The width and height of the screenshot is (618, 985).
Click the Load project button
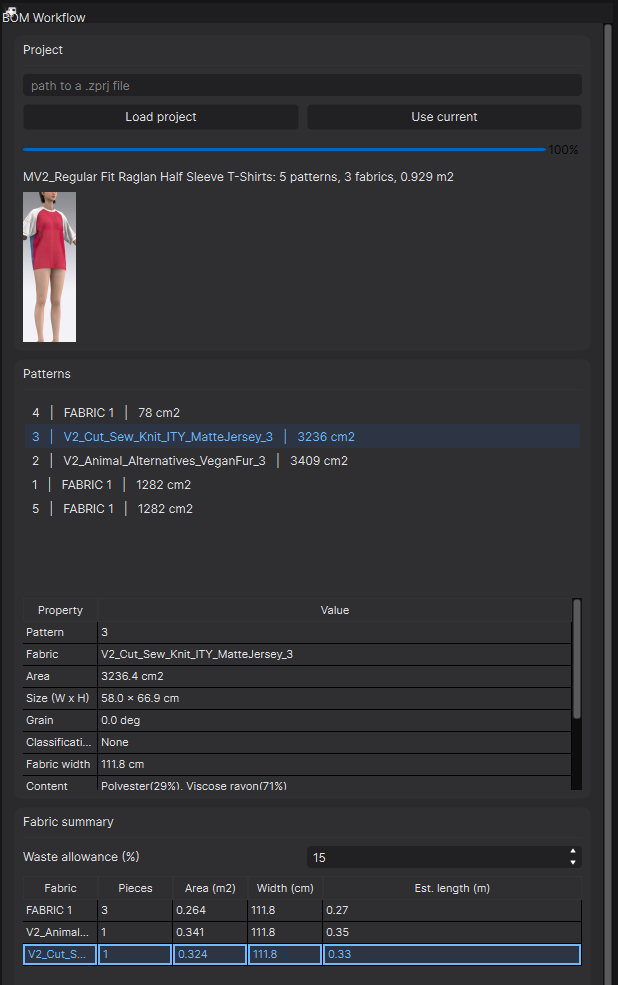tap(161, 117)
